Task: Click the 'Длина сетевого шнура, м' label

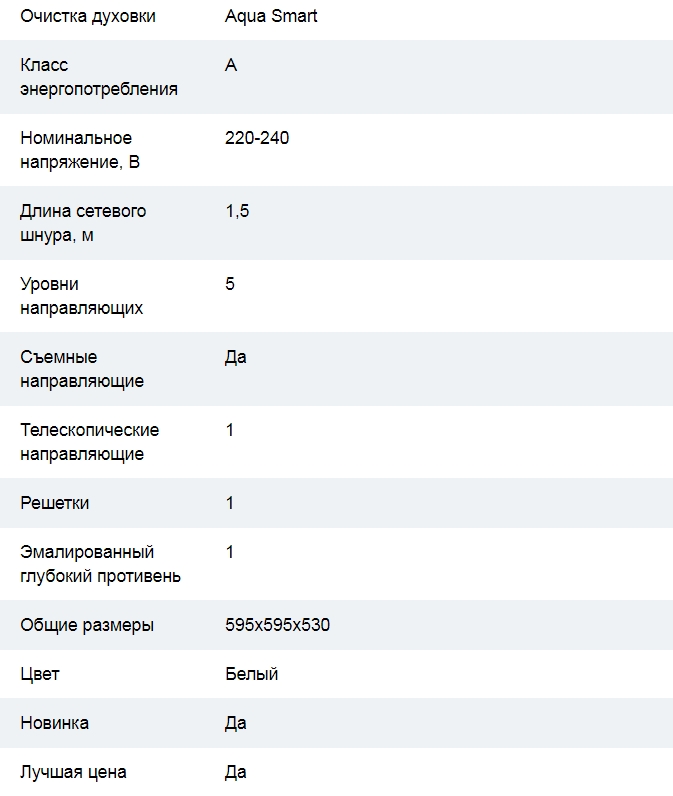Action: (x=83, y=223)
